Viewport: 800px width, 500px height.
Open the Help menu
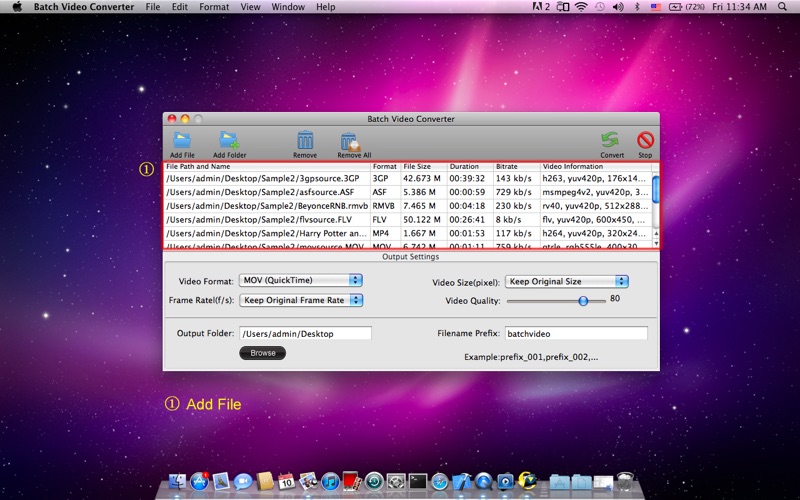coord(326,7)
